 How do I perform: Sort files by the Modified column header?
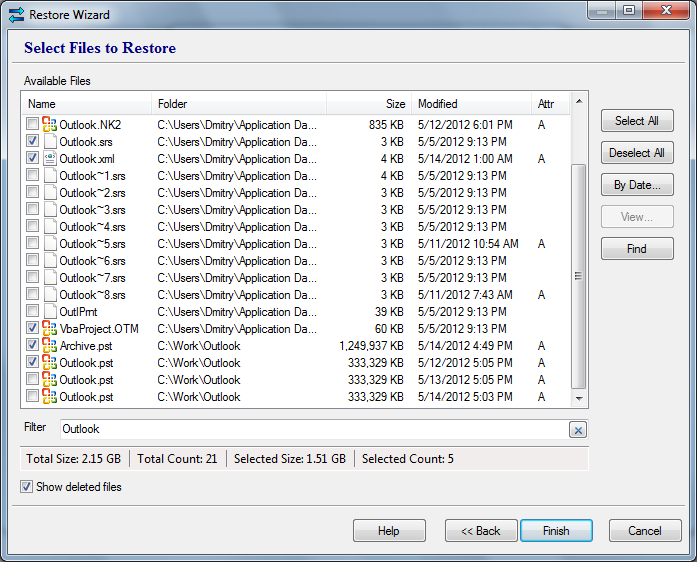pyautogui.click(x=470, y=104)
